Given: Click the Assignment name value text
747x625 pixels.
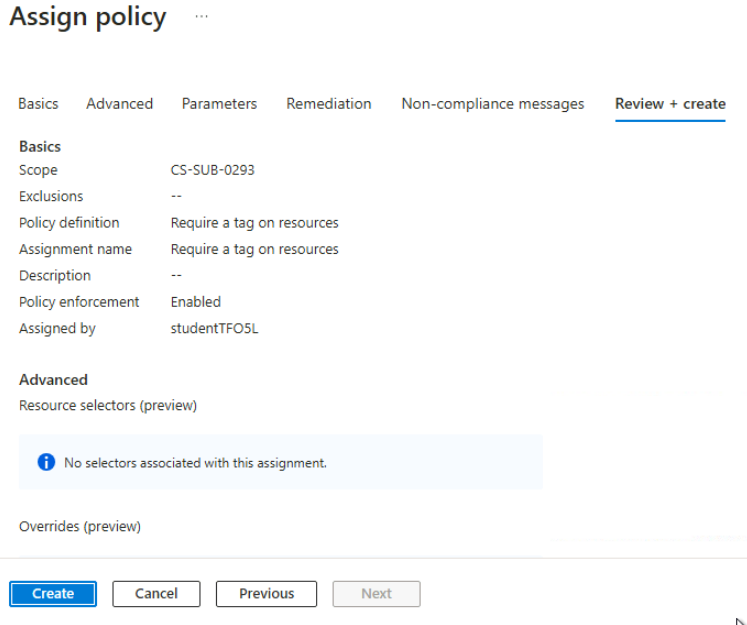Looking at the screenshot, I should (x=254, y=249).
